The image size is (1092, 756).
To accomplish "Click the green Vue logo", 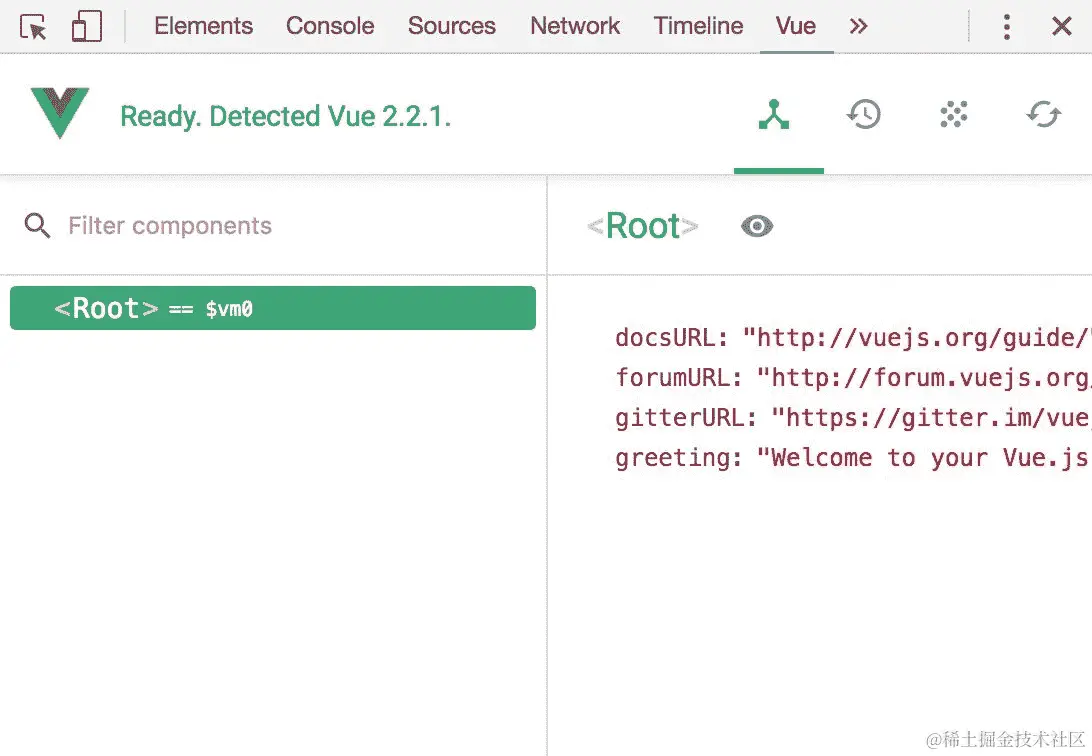I will (x=60, y=113).
